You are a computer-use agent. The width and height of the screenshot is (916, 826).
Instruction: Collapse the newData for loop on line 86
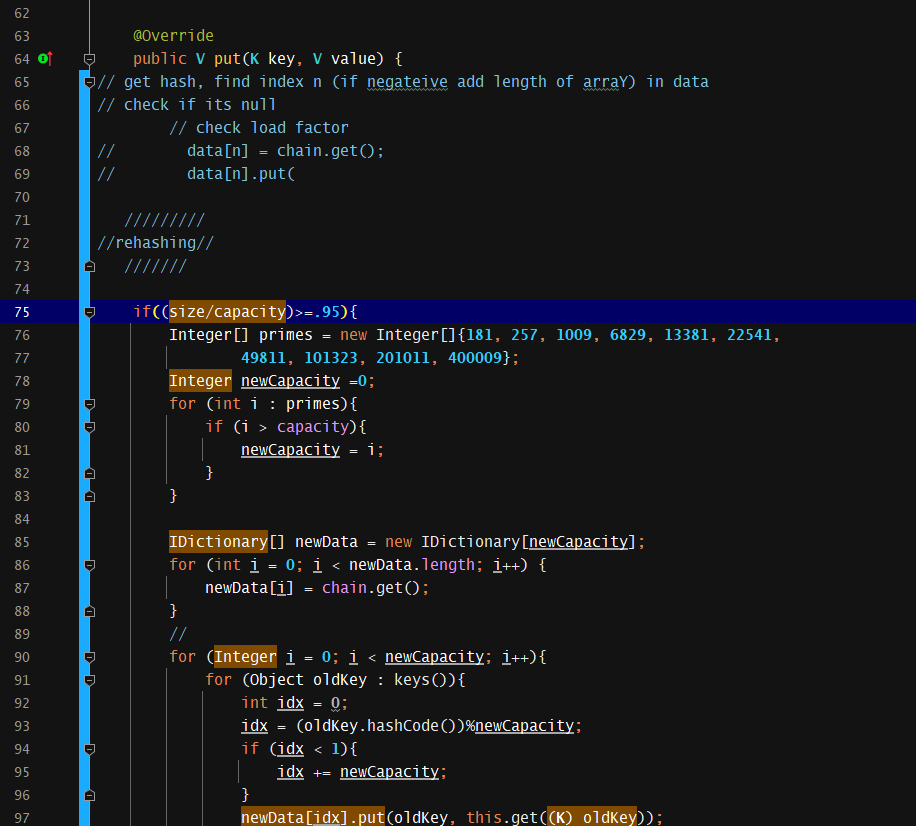click(89, 565)
